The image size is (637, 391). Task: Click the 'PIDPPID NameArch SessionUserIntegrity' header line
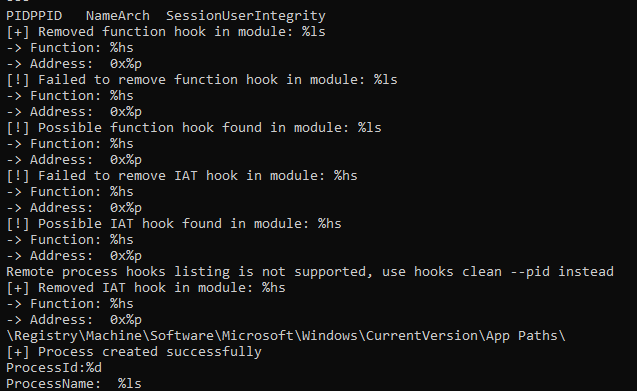[x=166, y=16]
